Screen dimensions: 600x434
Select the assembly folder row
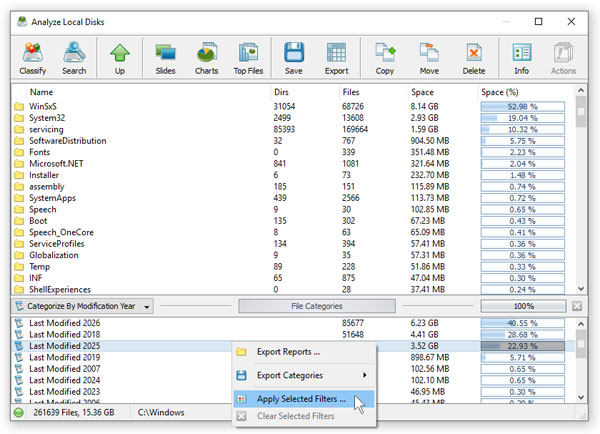pos(293,187)
